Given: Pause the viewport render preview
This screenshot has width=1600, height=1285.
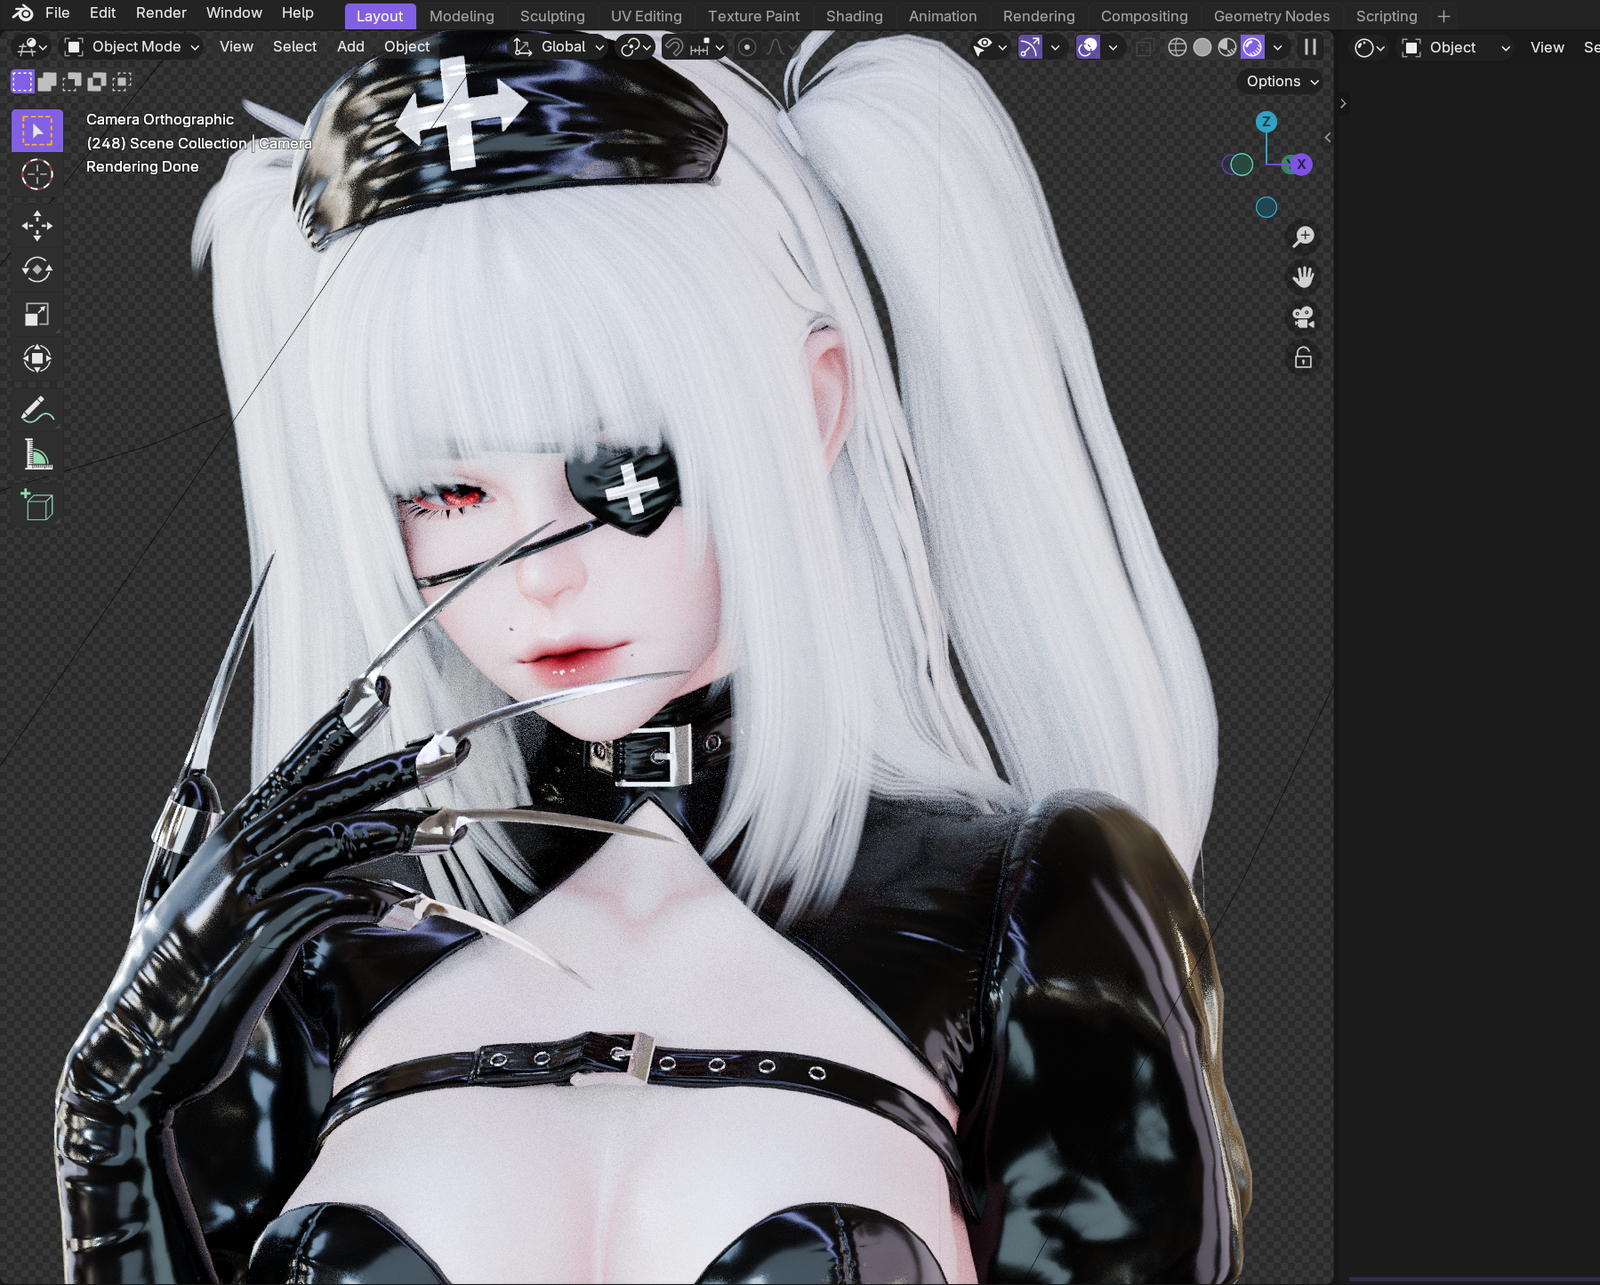Looking at the screenshot, I should pyautogui.click(x=1310, y=47).
